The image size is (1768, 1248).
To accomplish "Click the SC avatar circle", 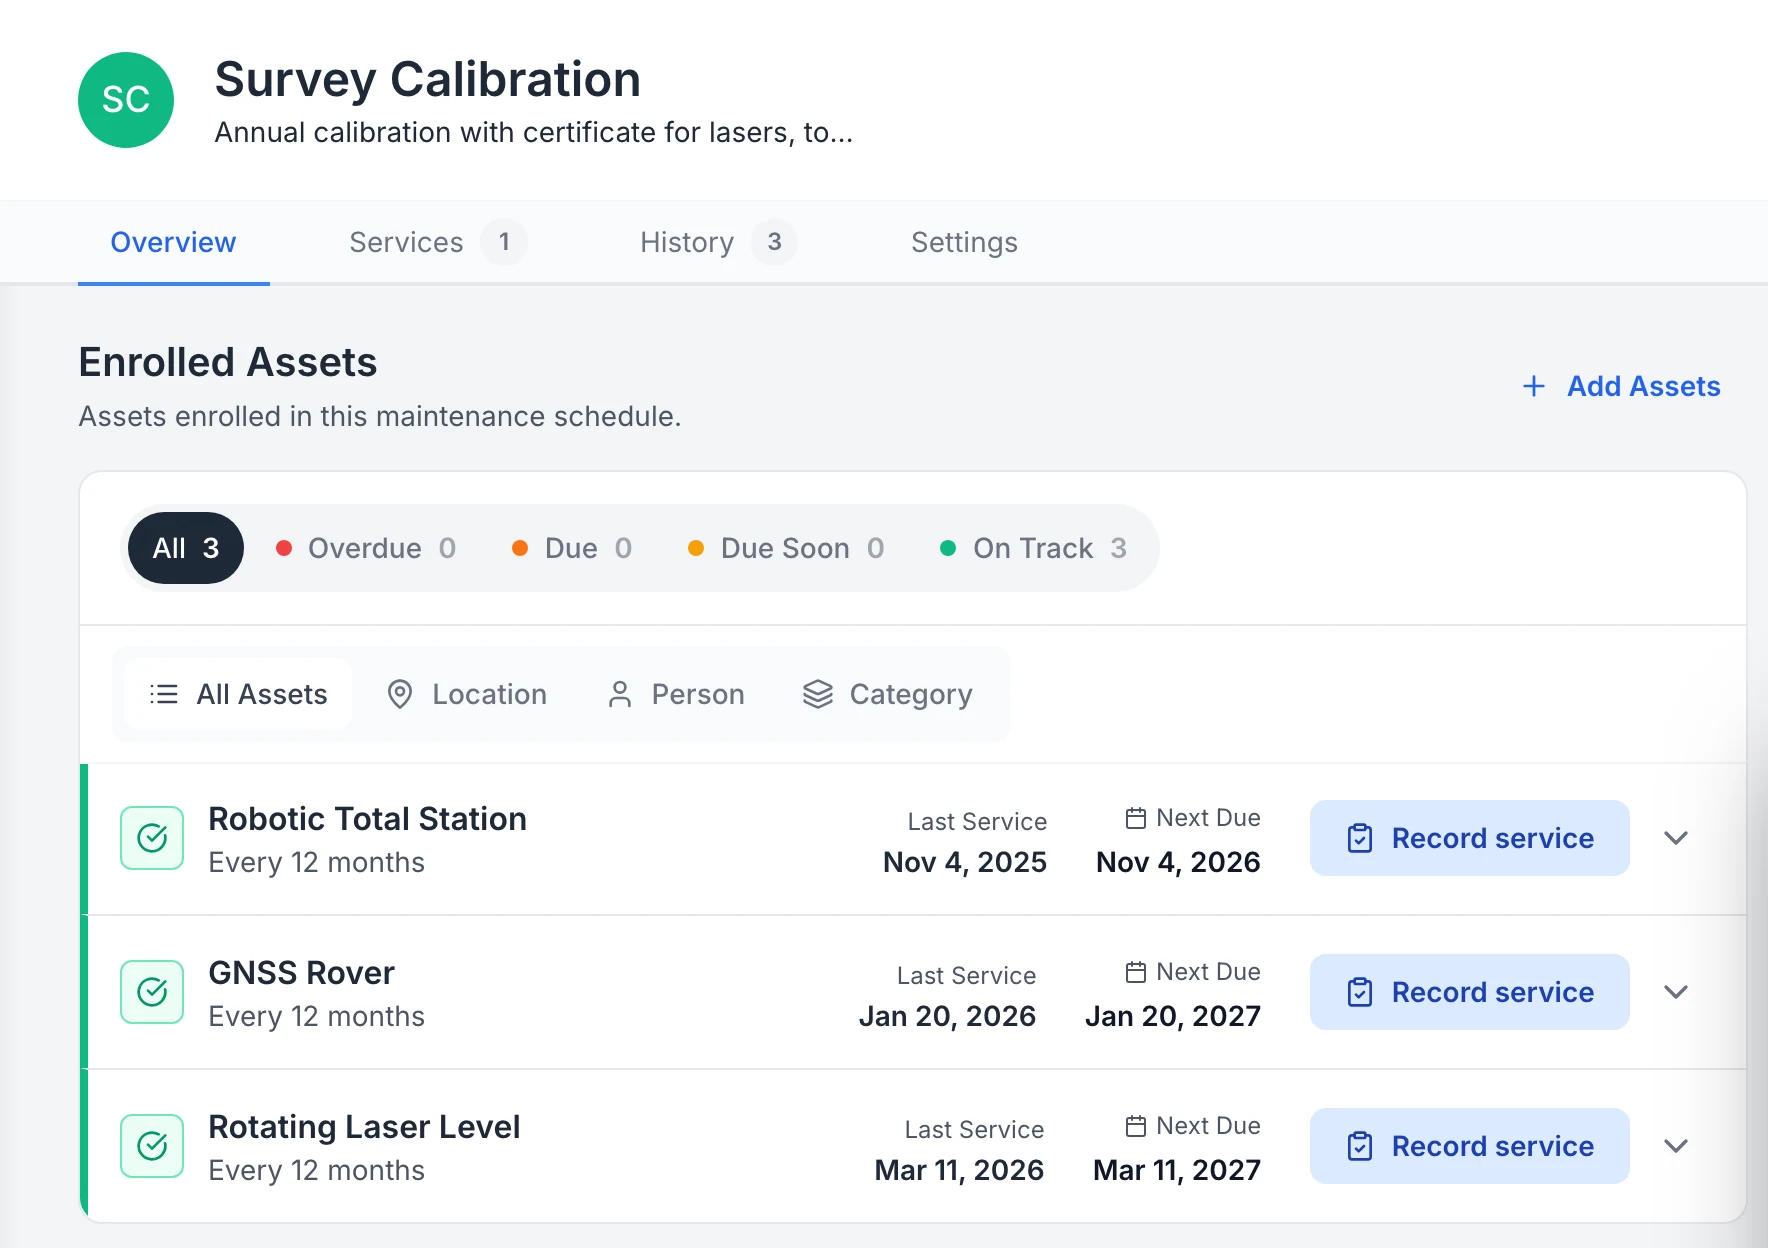I will pyautogui.click(x=126, y=100).
